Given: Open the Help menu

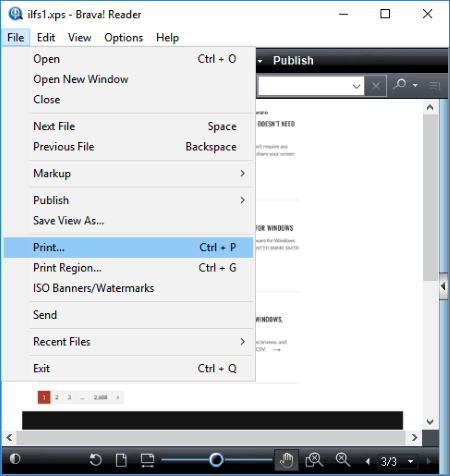Looking at the screenshot, I should pyautogui.click(x=167, y=38).
